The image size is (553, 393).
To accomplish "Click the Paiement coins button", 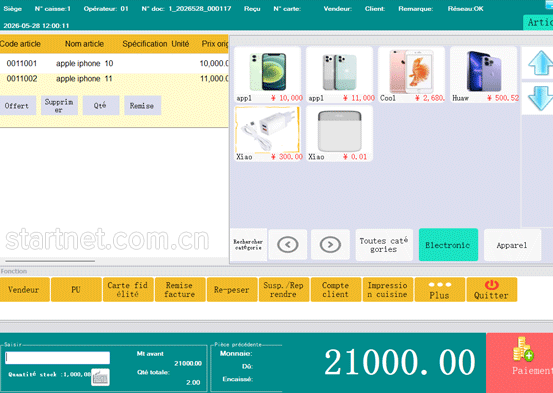I will (519, 363).
